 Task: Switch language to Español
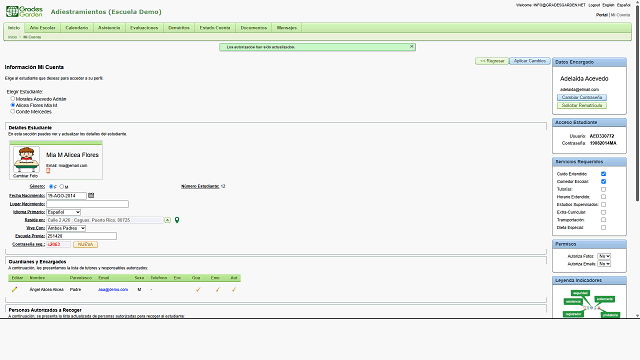coord(623,5)
